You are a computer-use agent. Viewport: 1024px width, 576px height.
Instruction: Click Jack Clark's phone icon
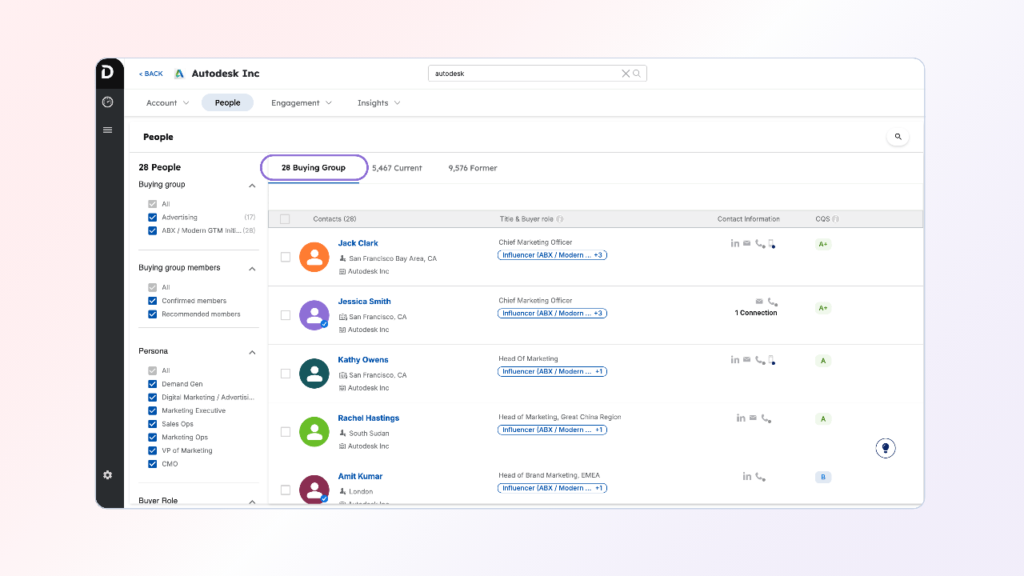[x=760, y=244]
